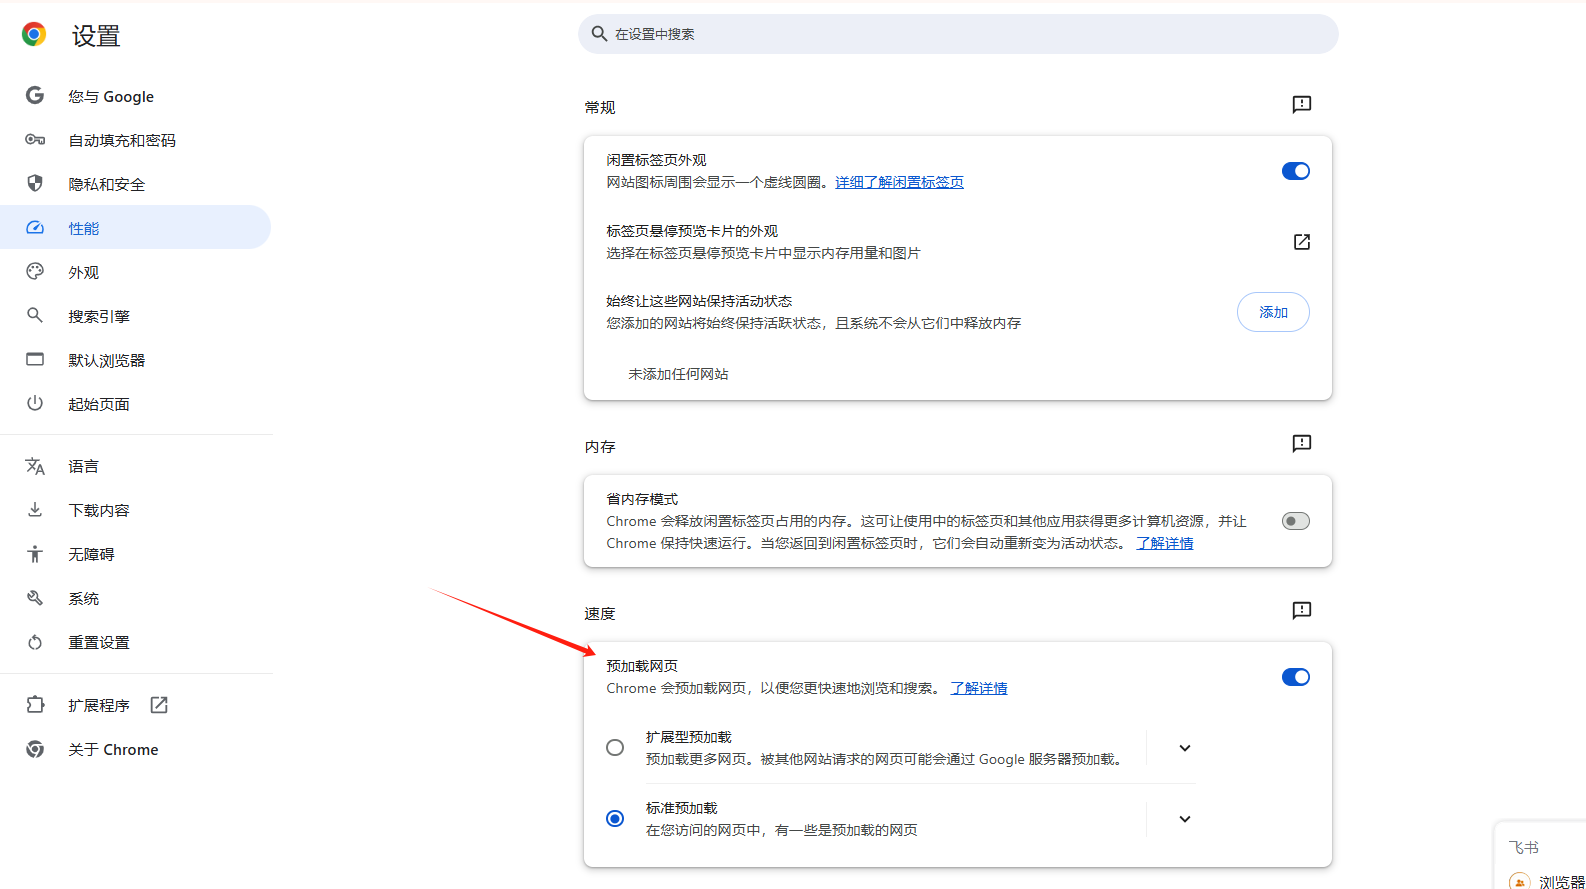Screen dimensions: 1586x889
Task: Click 速度 section heading
Action: 600,614
